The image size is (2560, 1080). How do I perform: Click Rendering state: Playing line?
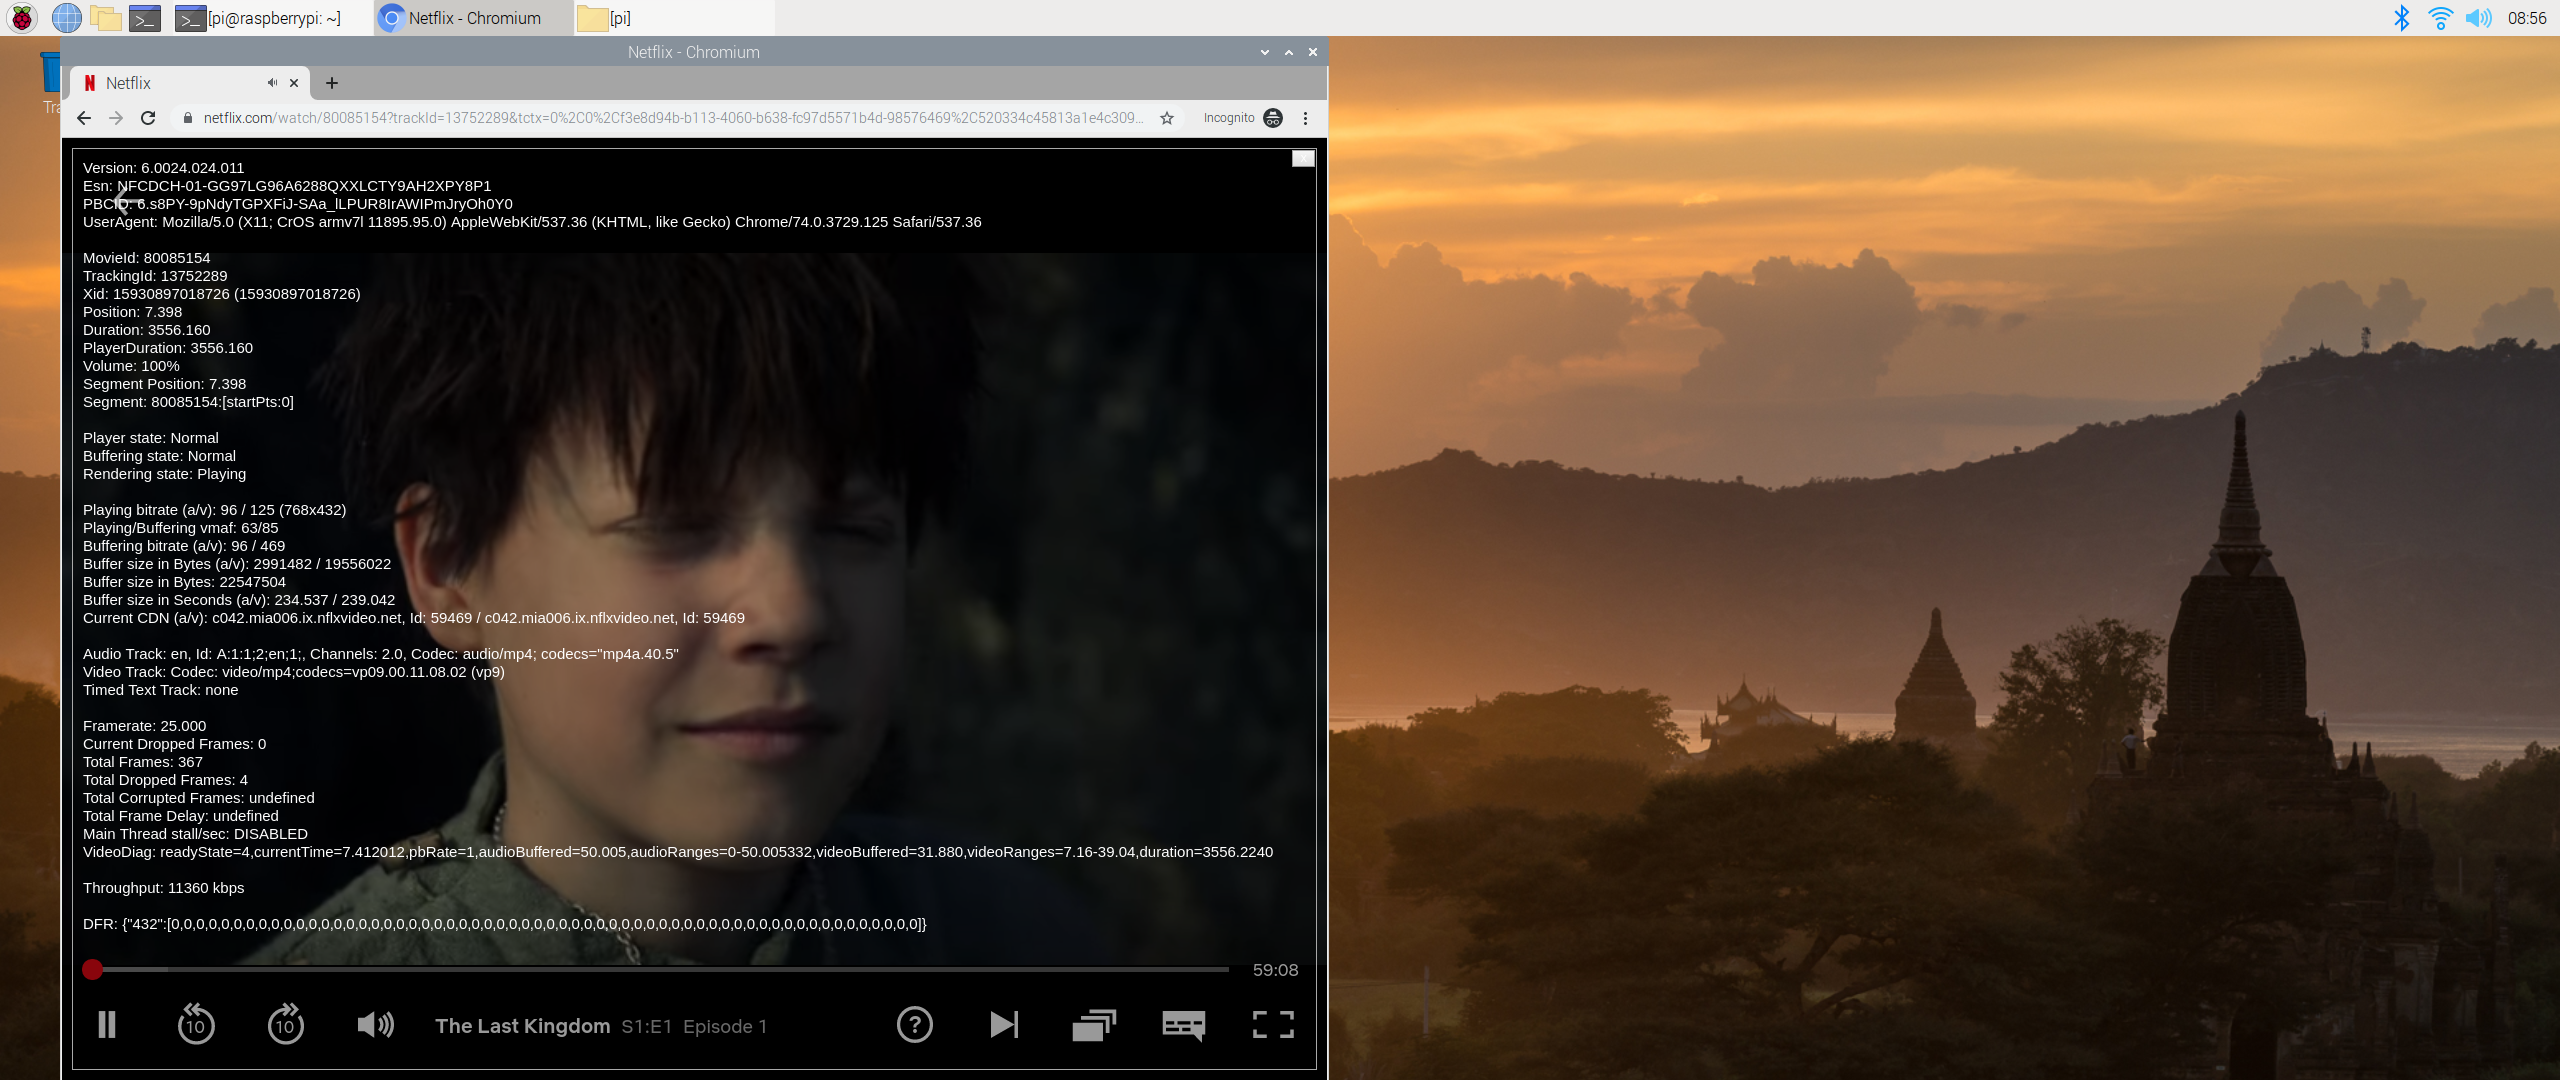click(164, 474)
